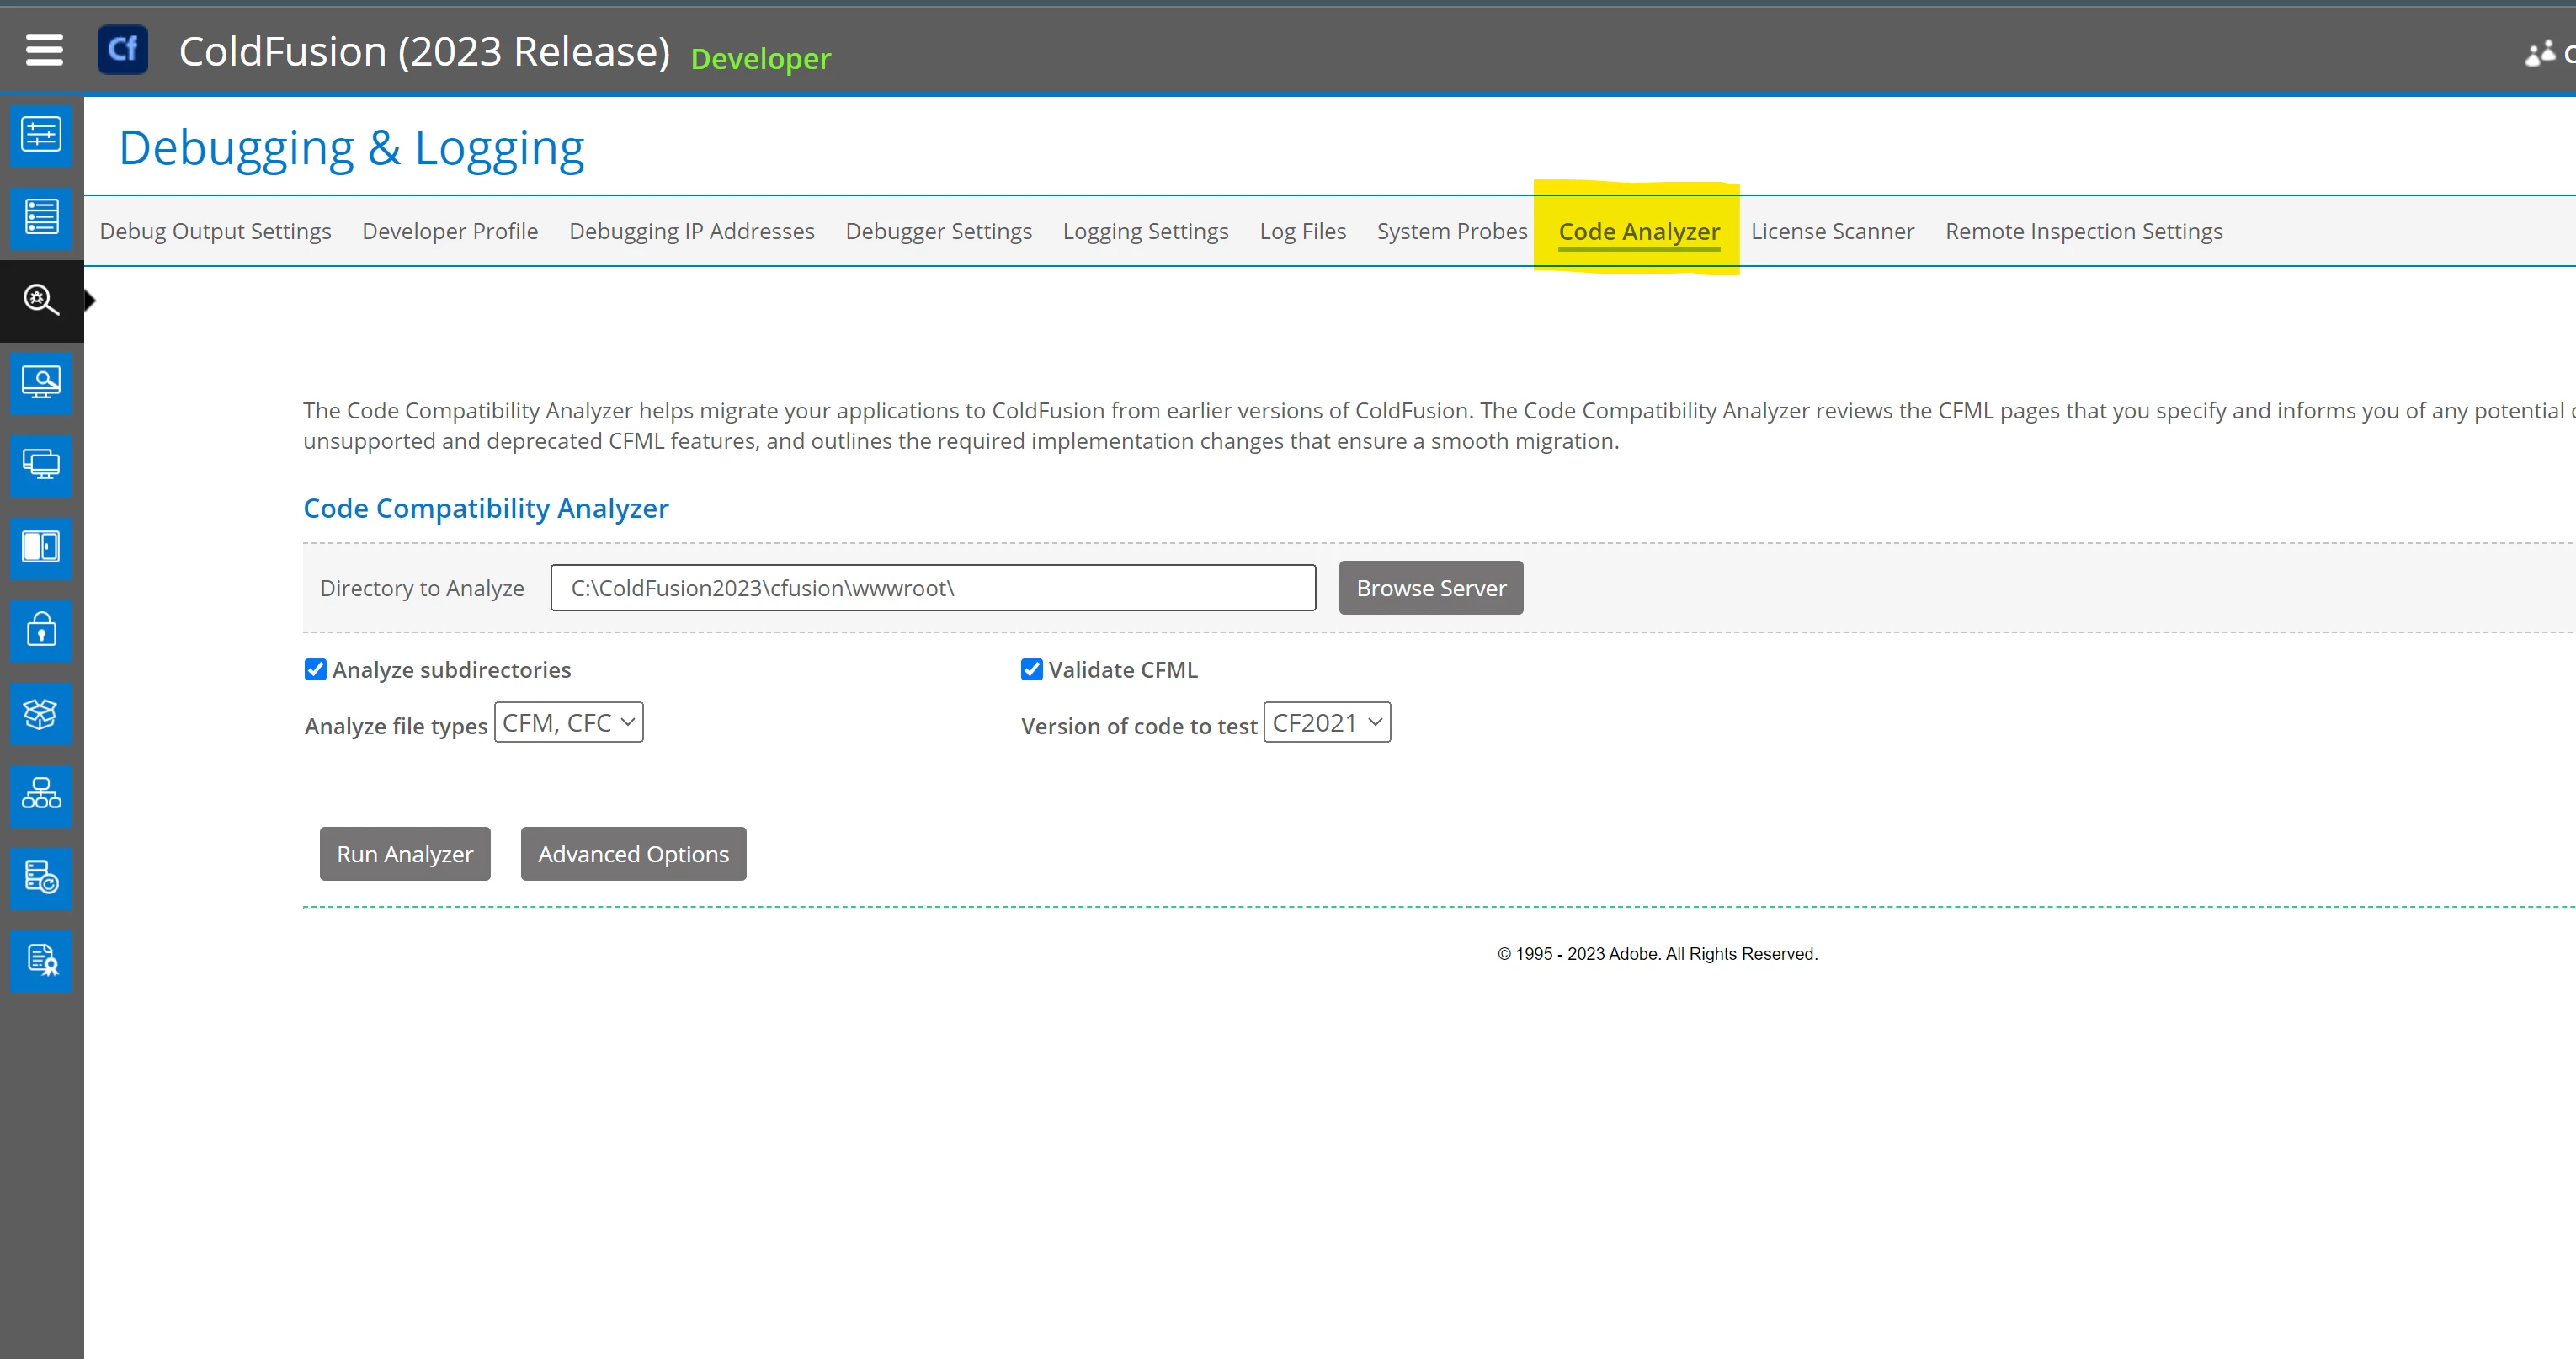Click the Enterprise Manager hierarchy icon
The width and height of the screenshot is (2576, 1359).
coord(41,795)
